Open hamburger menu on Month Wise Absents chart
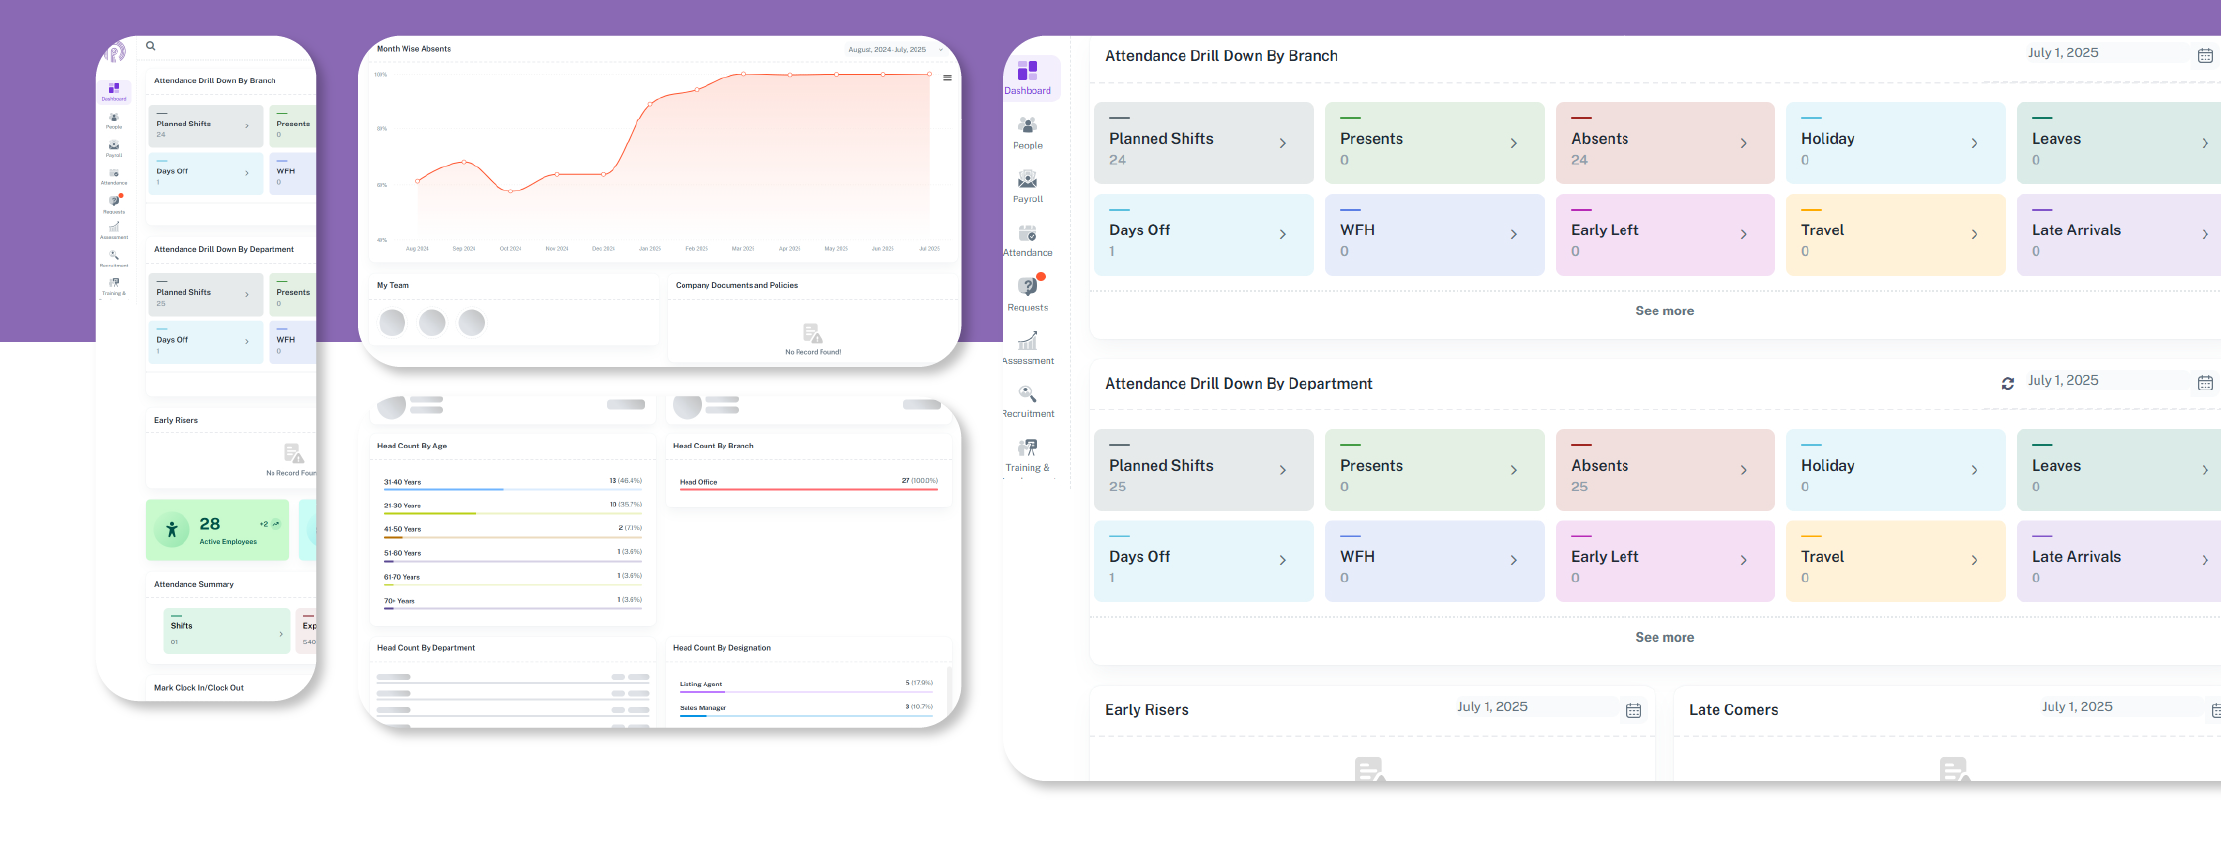This screenshot has width=2221, height=855. (947, 78)
